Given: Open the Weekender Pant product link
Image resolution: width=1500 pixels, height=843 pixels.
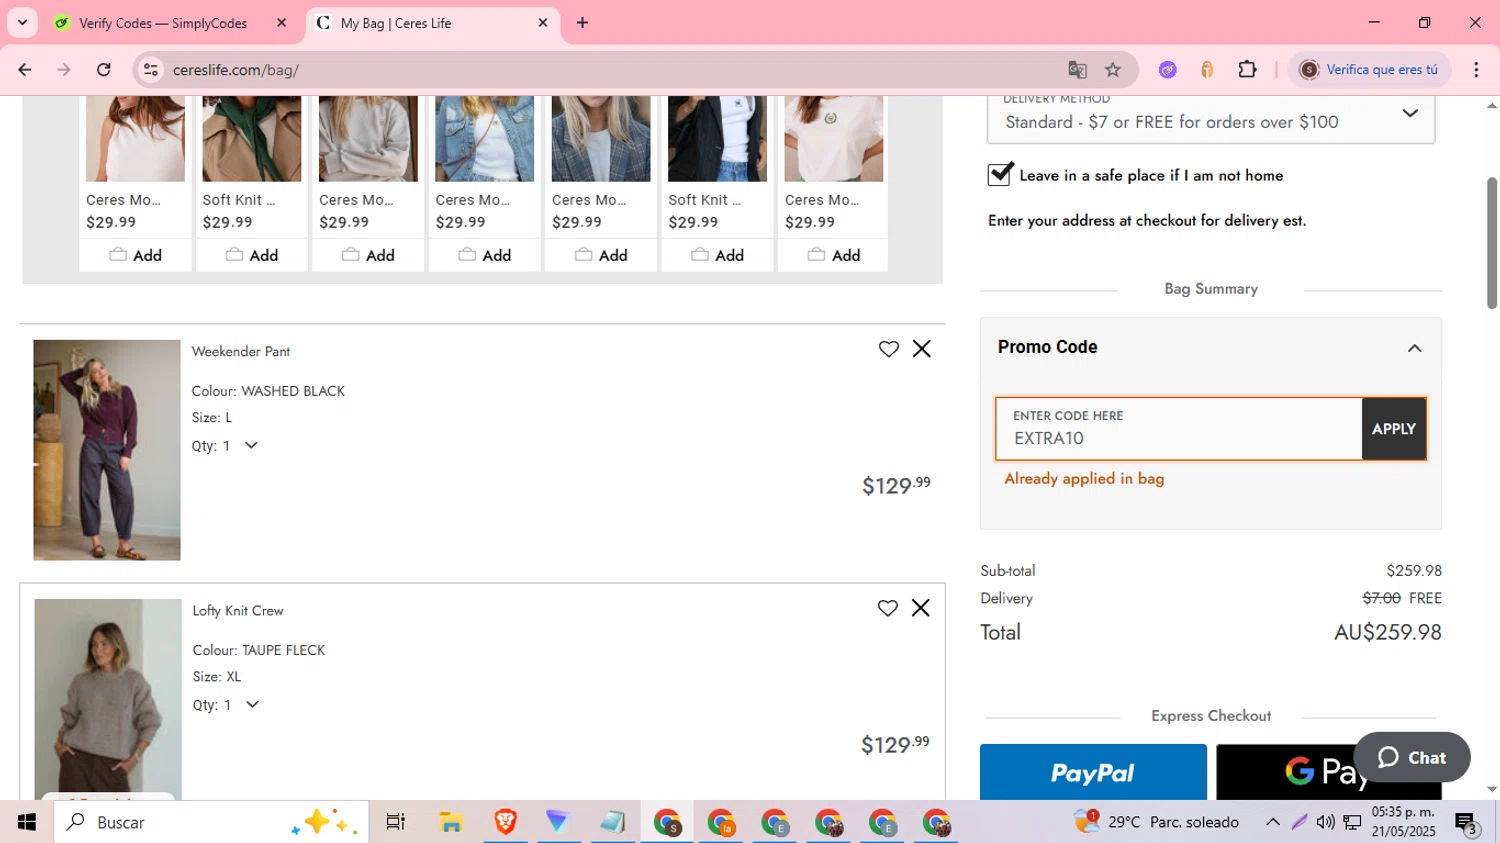Looking at the screenshot, I should click(x=241, y=352).
